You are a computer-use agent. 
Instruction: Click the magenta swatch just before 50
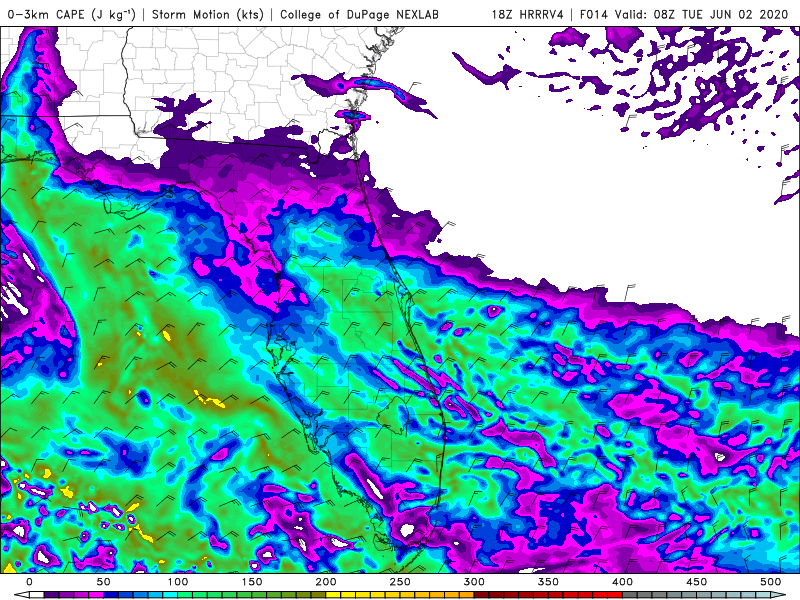(x=96, y=595)
